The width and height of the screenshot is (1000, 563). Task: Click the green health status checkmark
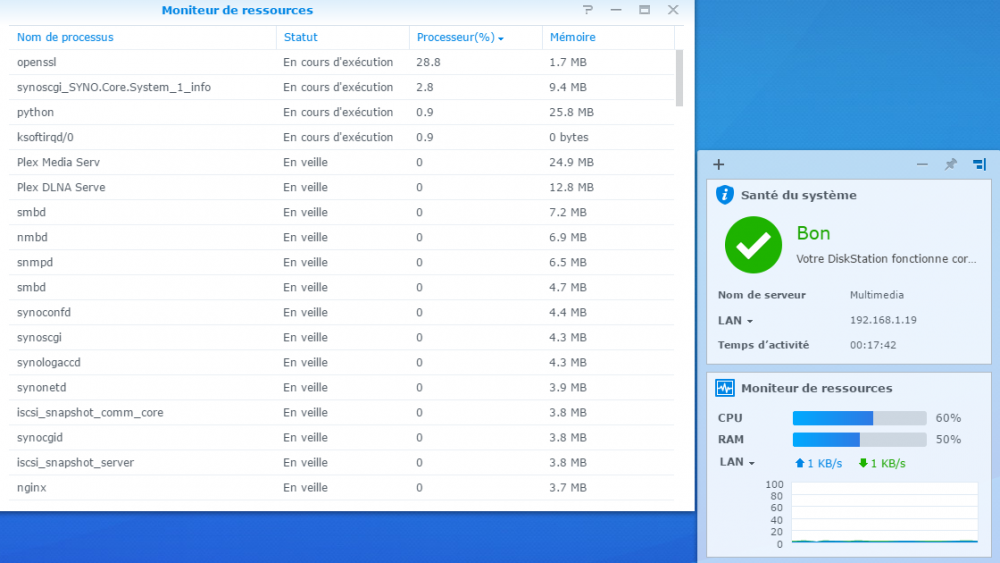point(753,245)
